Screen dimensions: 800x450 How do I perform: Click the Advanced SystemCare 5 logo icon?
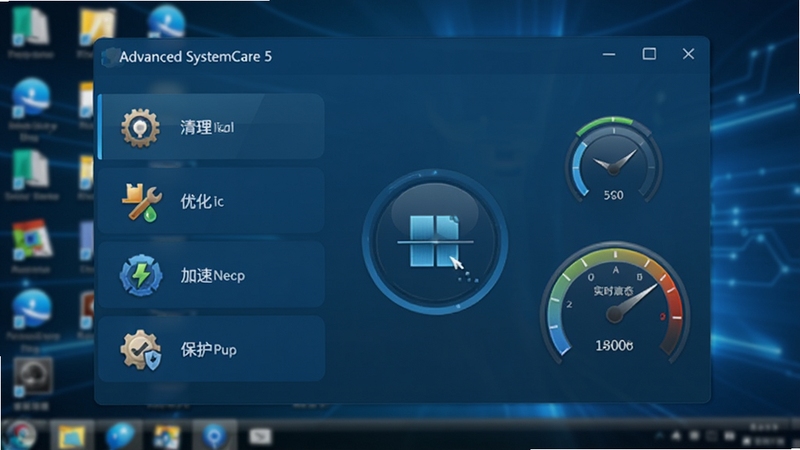coord(110,57)
